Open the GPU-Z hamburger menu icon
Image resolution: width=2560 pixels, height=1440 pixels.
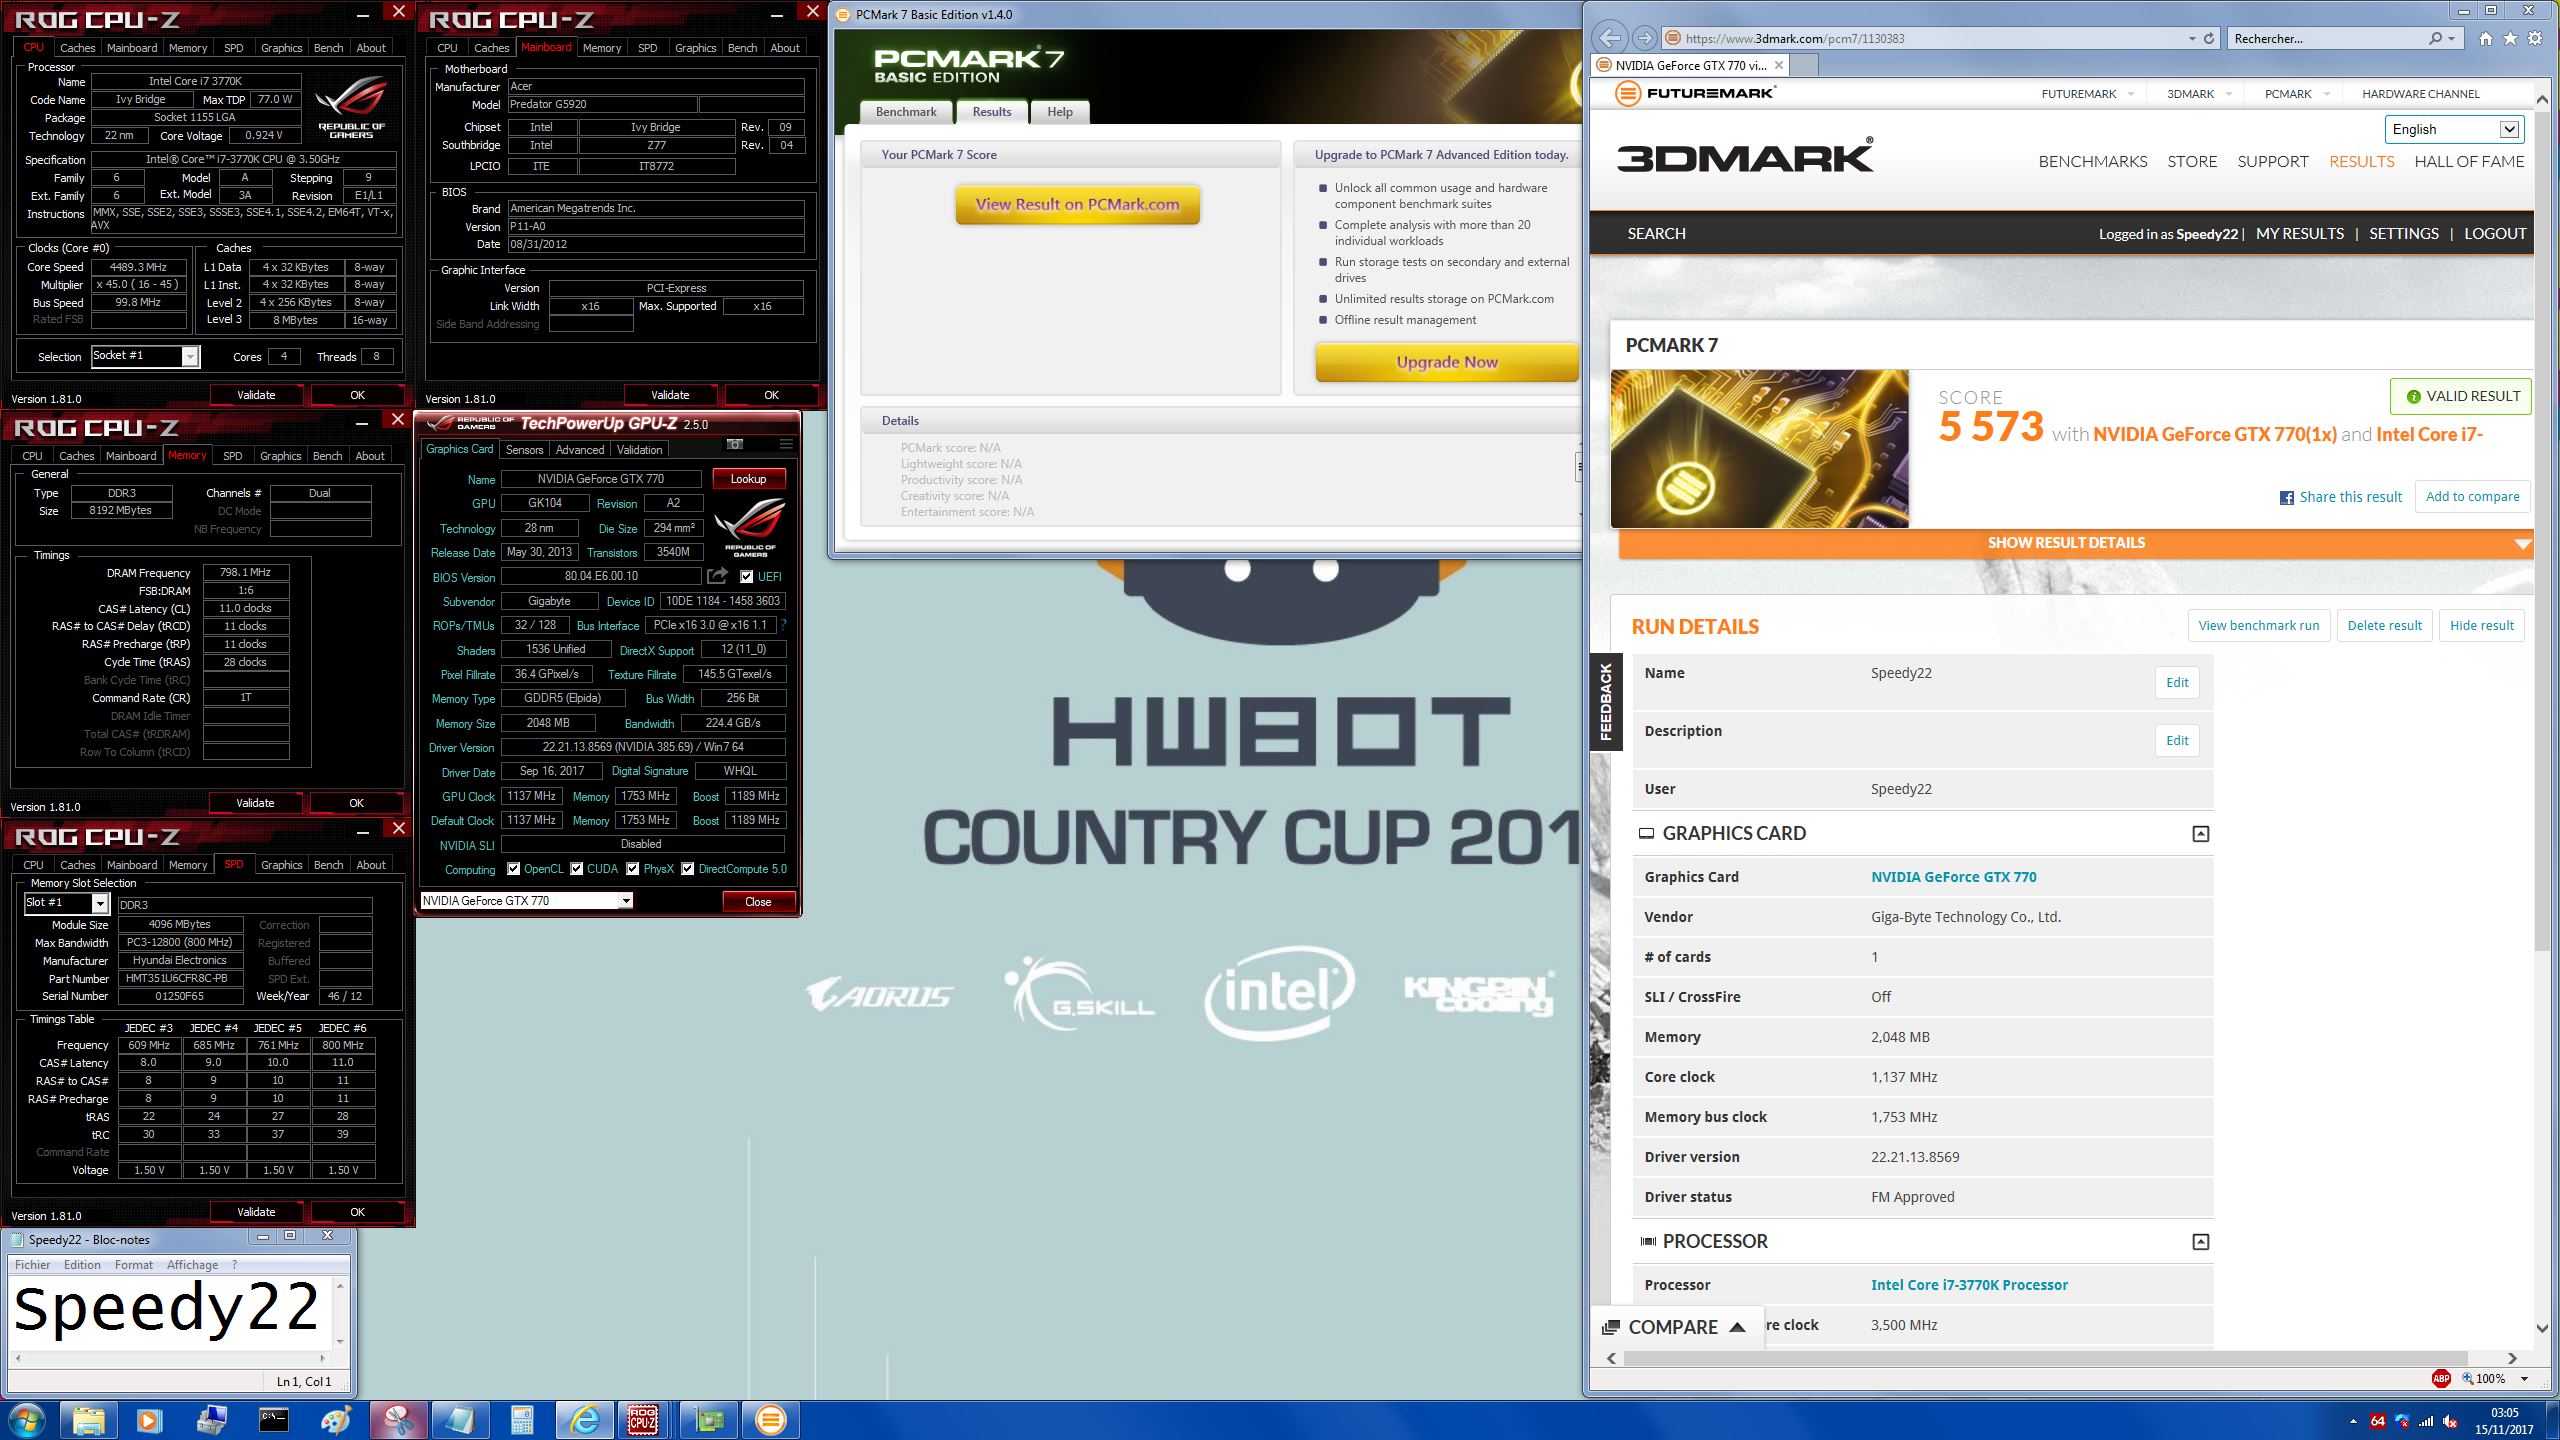point(786,444)
